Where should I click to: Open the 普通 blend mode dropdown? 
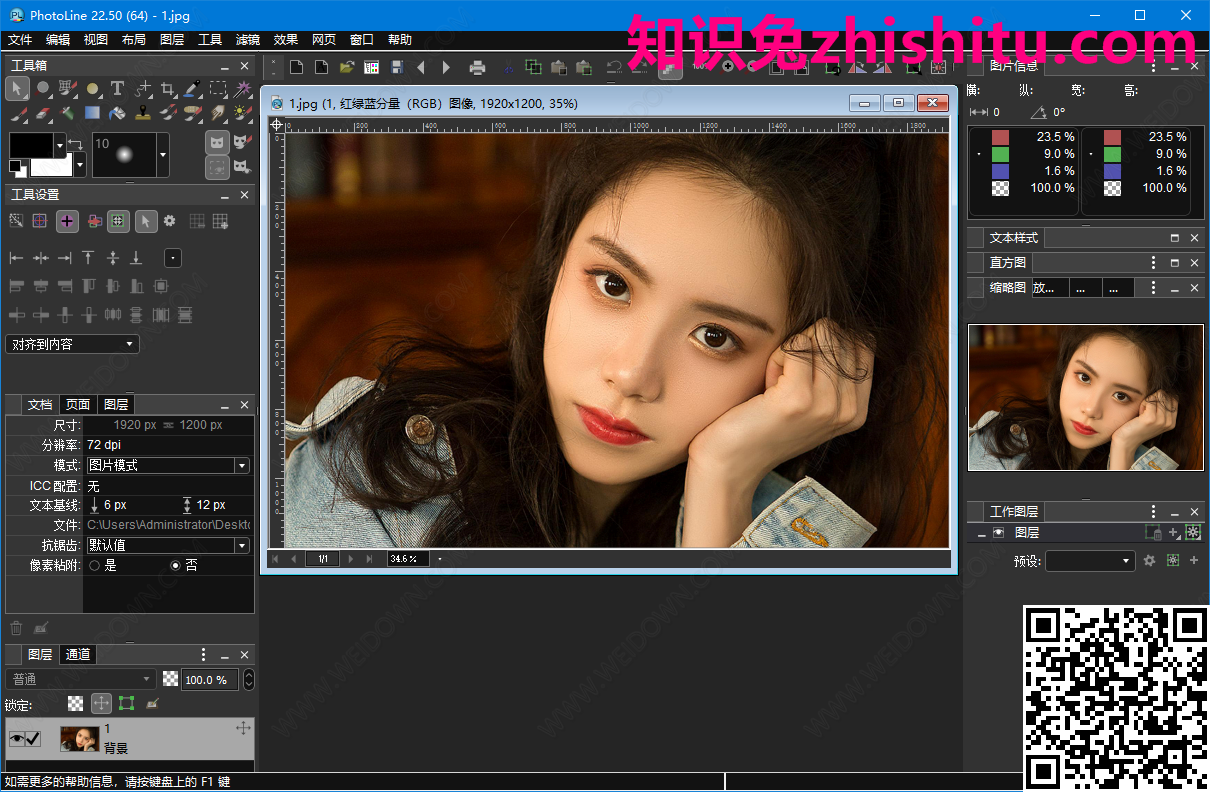[x=80, y=679]
